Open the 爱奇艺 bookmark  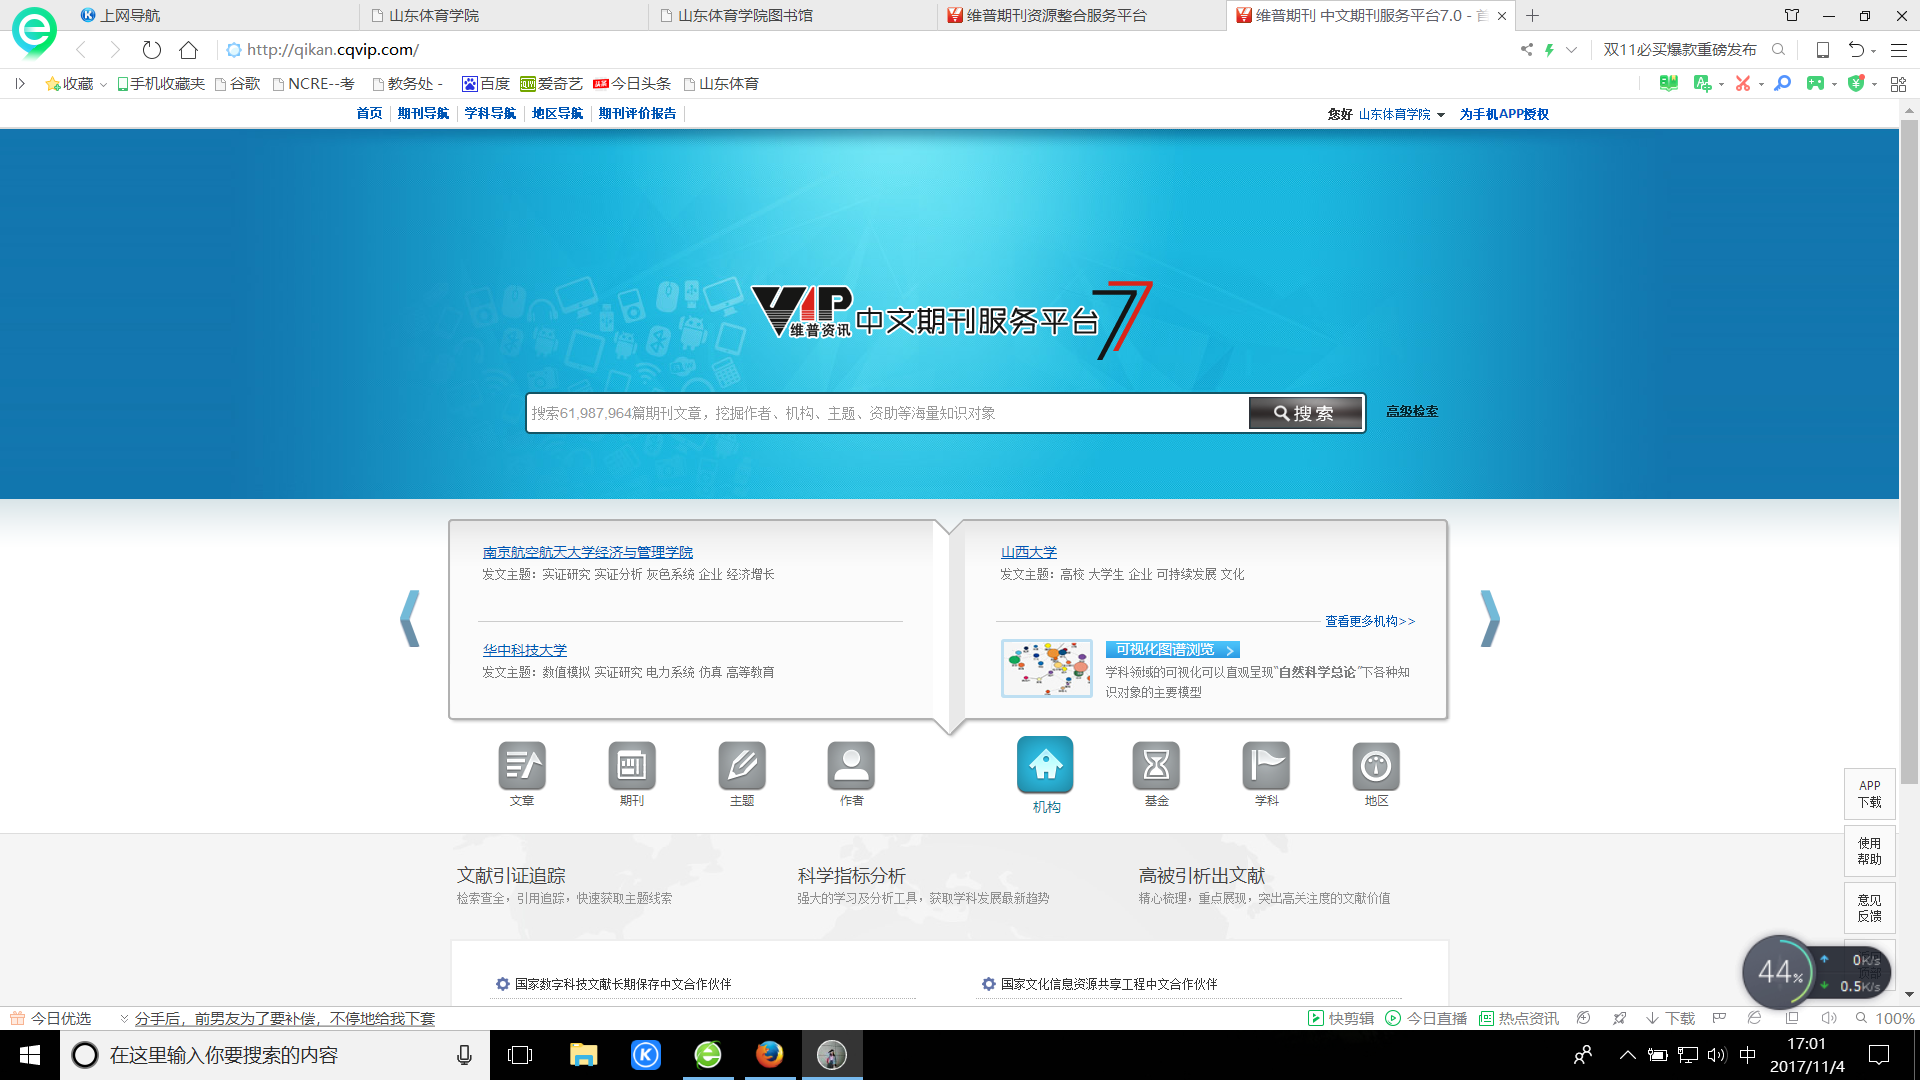coord(551,84)
